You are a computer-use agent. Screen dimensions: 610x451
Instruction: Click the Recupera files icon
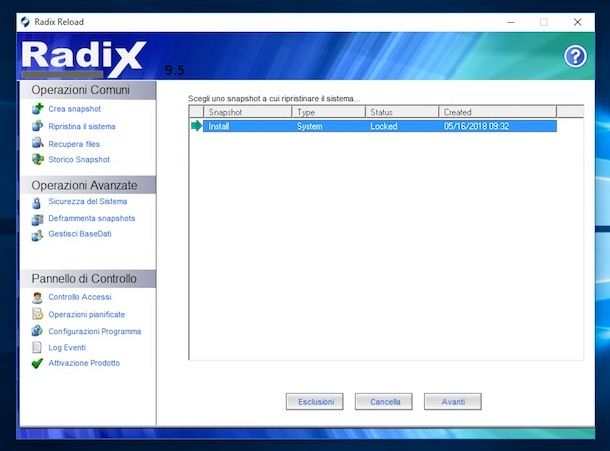click(x=38, y=143)
